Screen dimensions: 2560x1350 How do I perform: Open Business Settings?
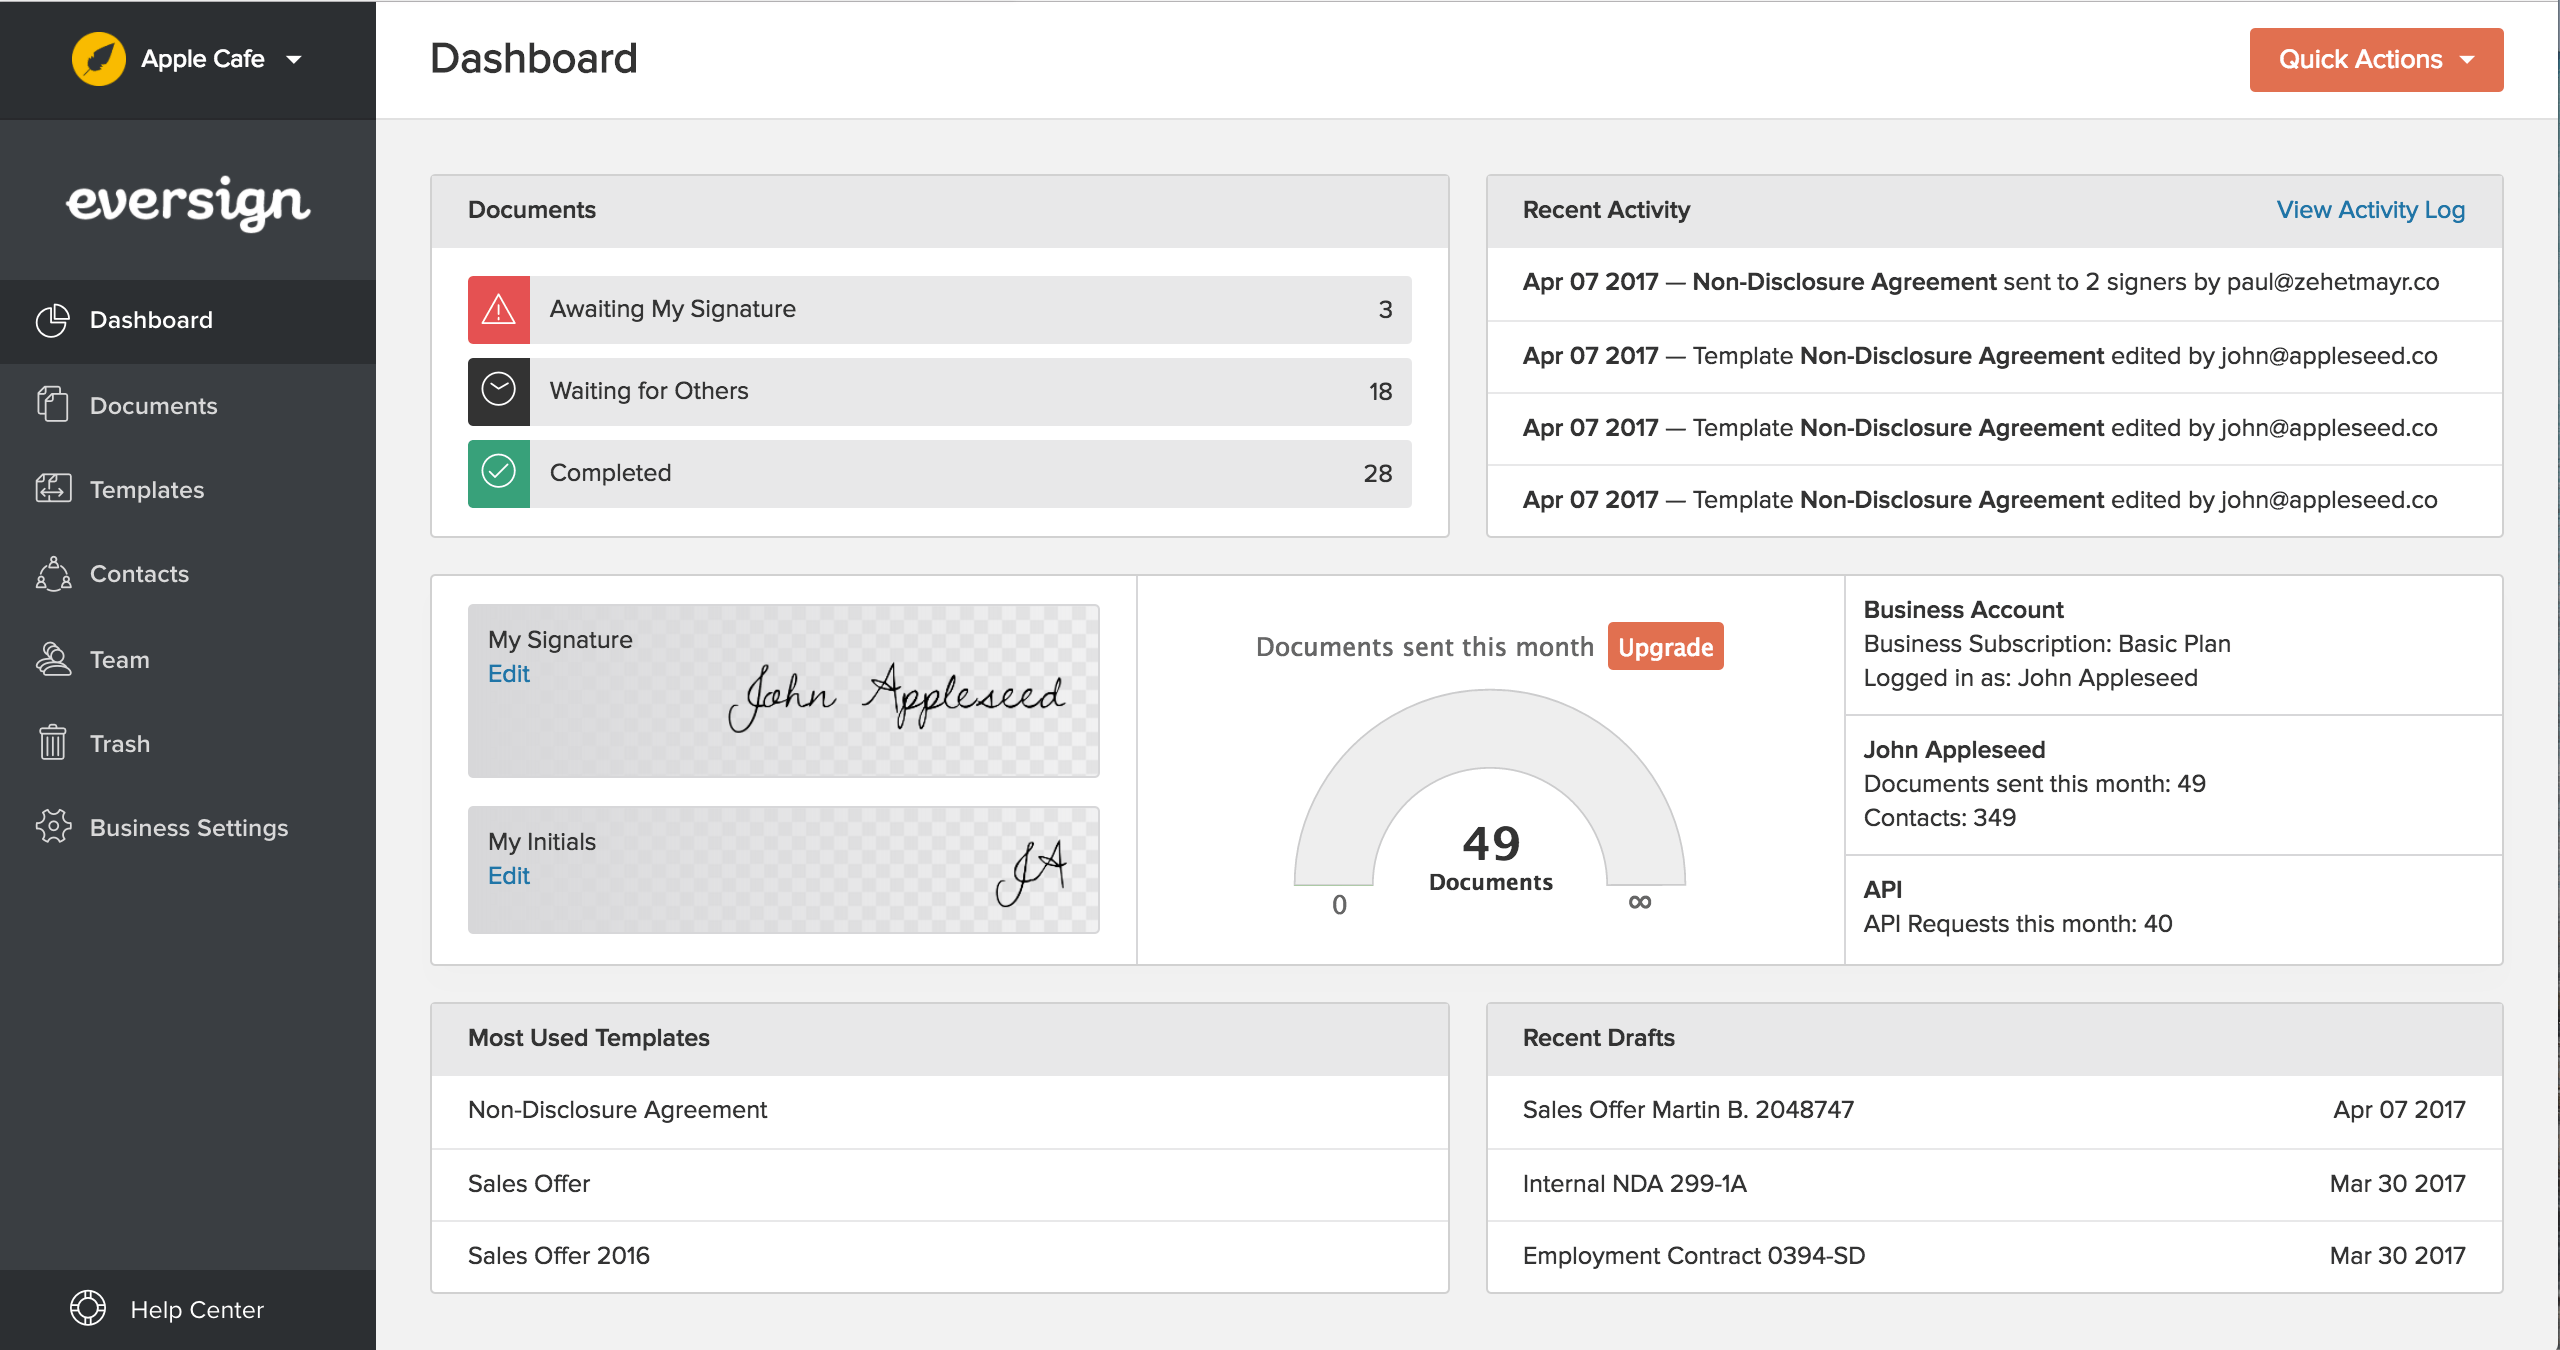[189, 827]
